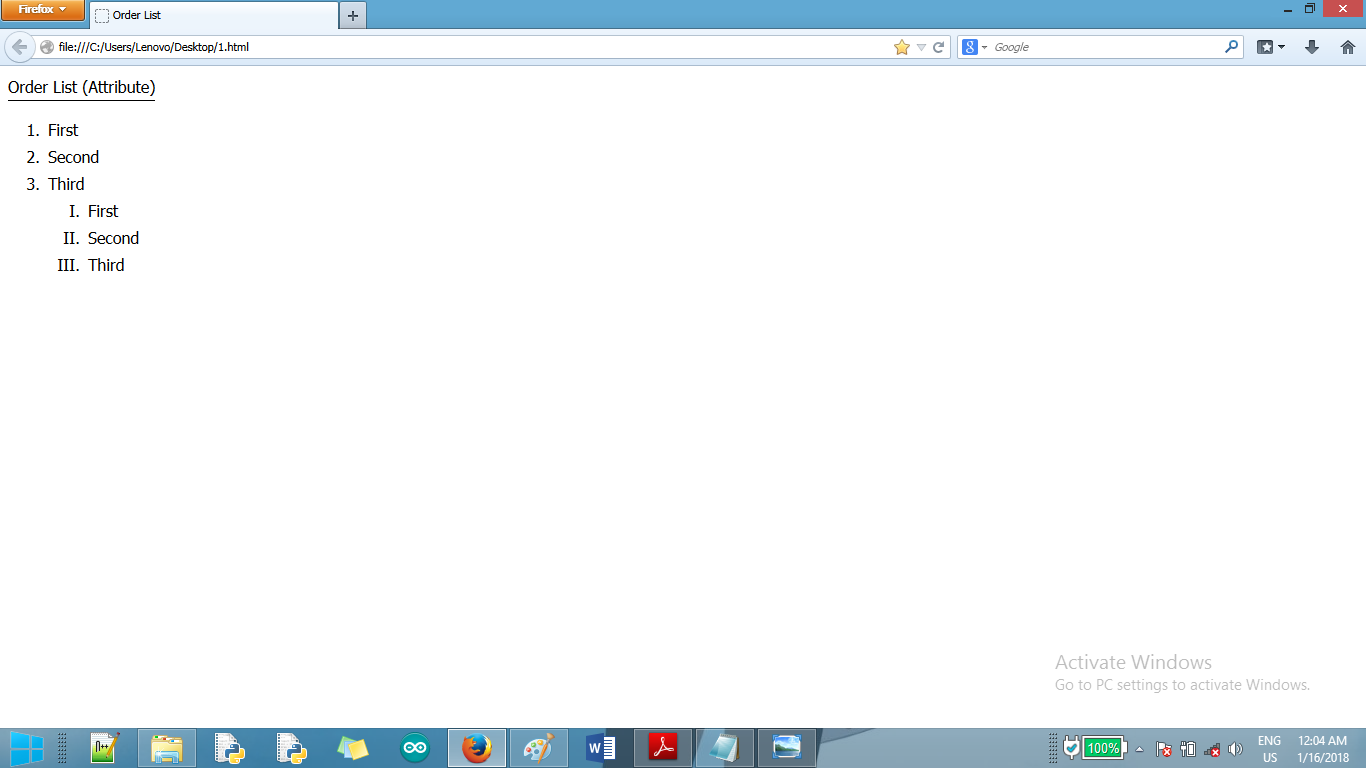Viewport: 1366px width, 768px height.
Task: Show hidden tray icons arrow
Action: [x=1139, y=749]
